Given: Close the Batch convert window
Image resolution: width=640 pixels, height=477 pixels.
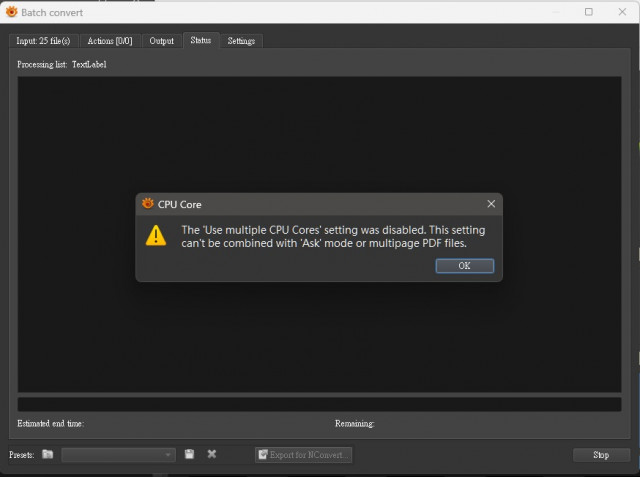Looking at the screenshot, I should pyautogui.click(x=622, y=12).
